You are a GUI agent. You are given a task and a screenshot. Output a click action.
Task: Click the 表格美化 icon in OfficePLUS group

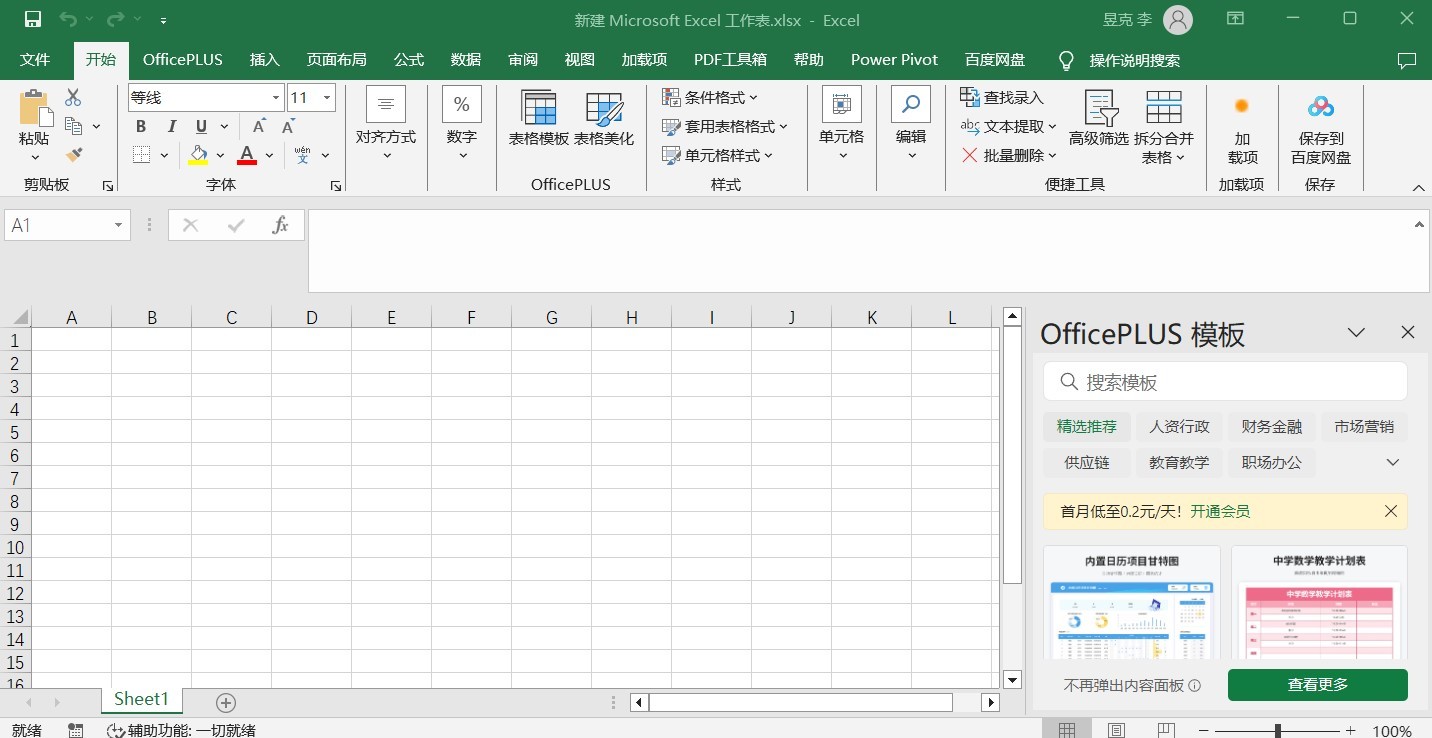(x=604, y=118)
